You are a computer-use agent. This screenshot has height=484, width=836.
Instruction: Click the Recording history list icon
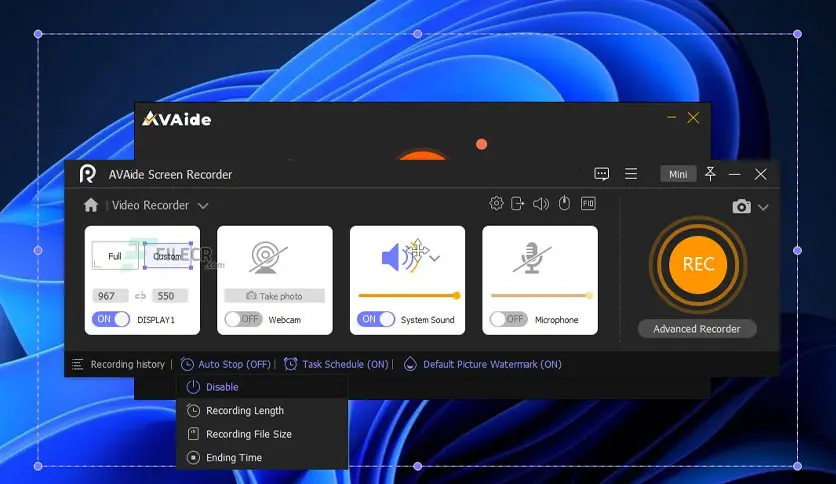[x=77, y=365]
